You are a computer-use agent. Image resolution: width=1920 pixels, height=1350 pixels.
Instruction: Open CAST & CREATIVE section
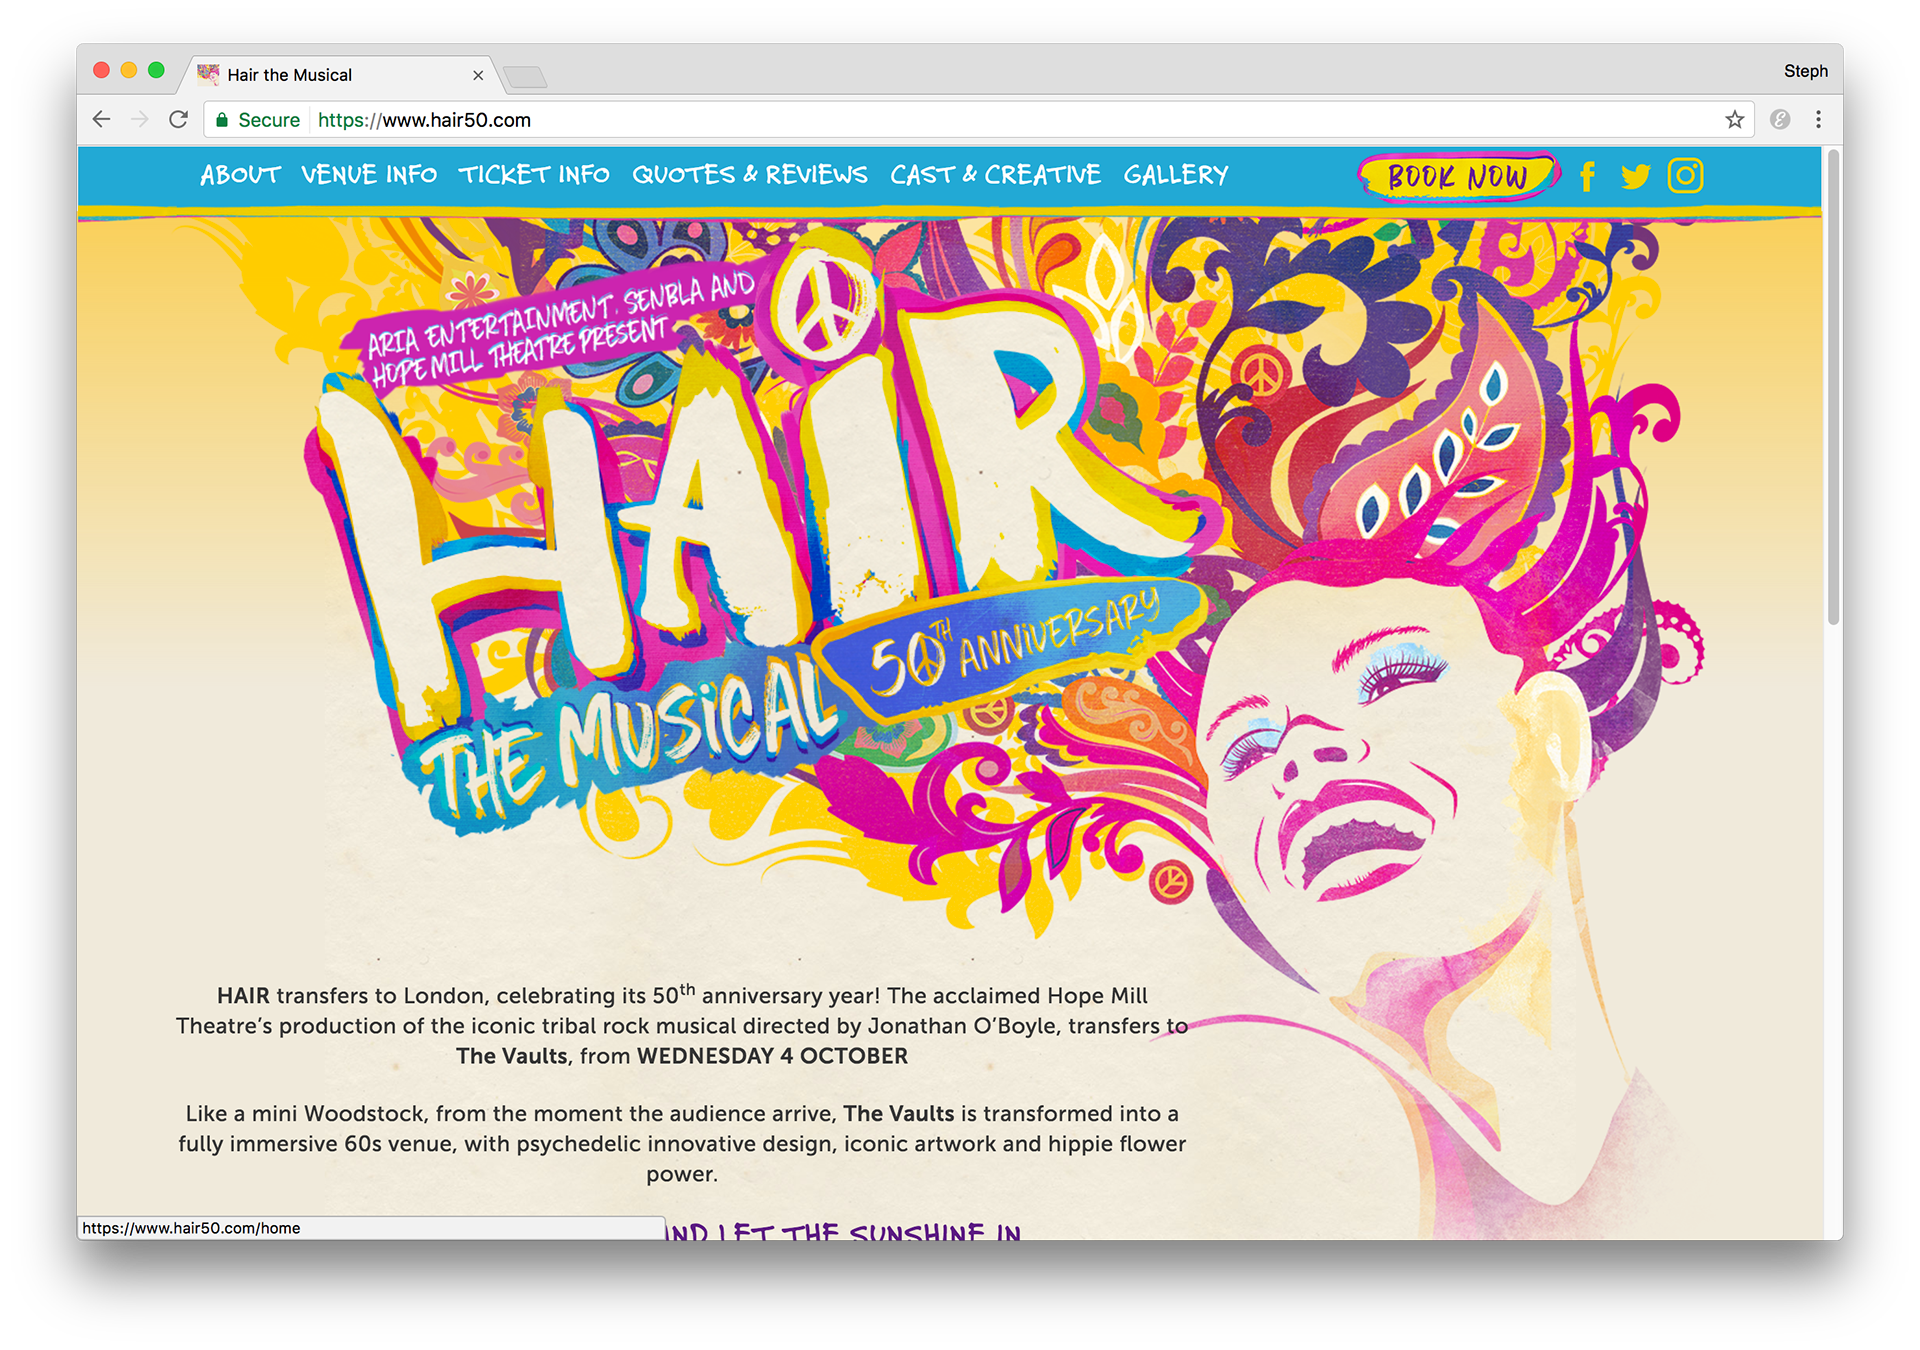(x=995, y=175)
